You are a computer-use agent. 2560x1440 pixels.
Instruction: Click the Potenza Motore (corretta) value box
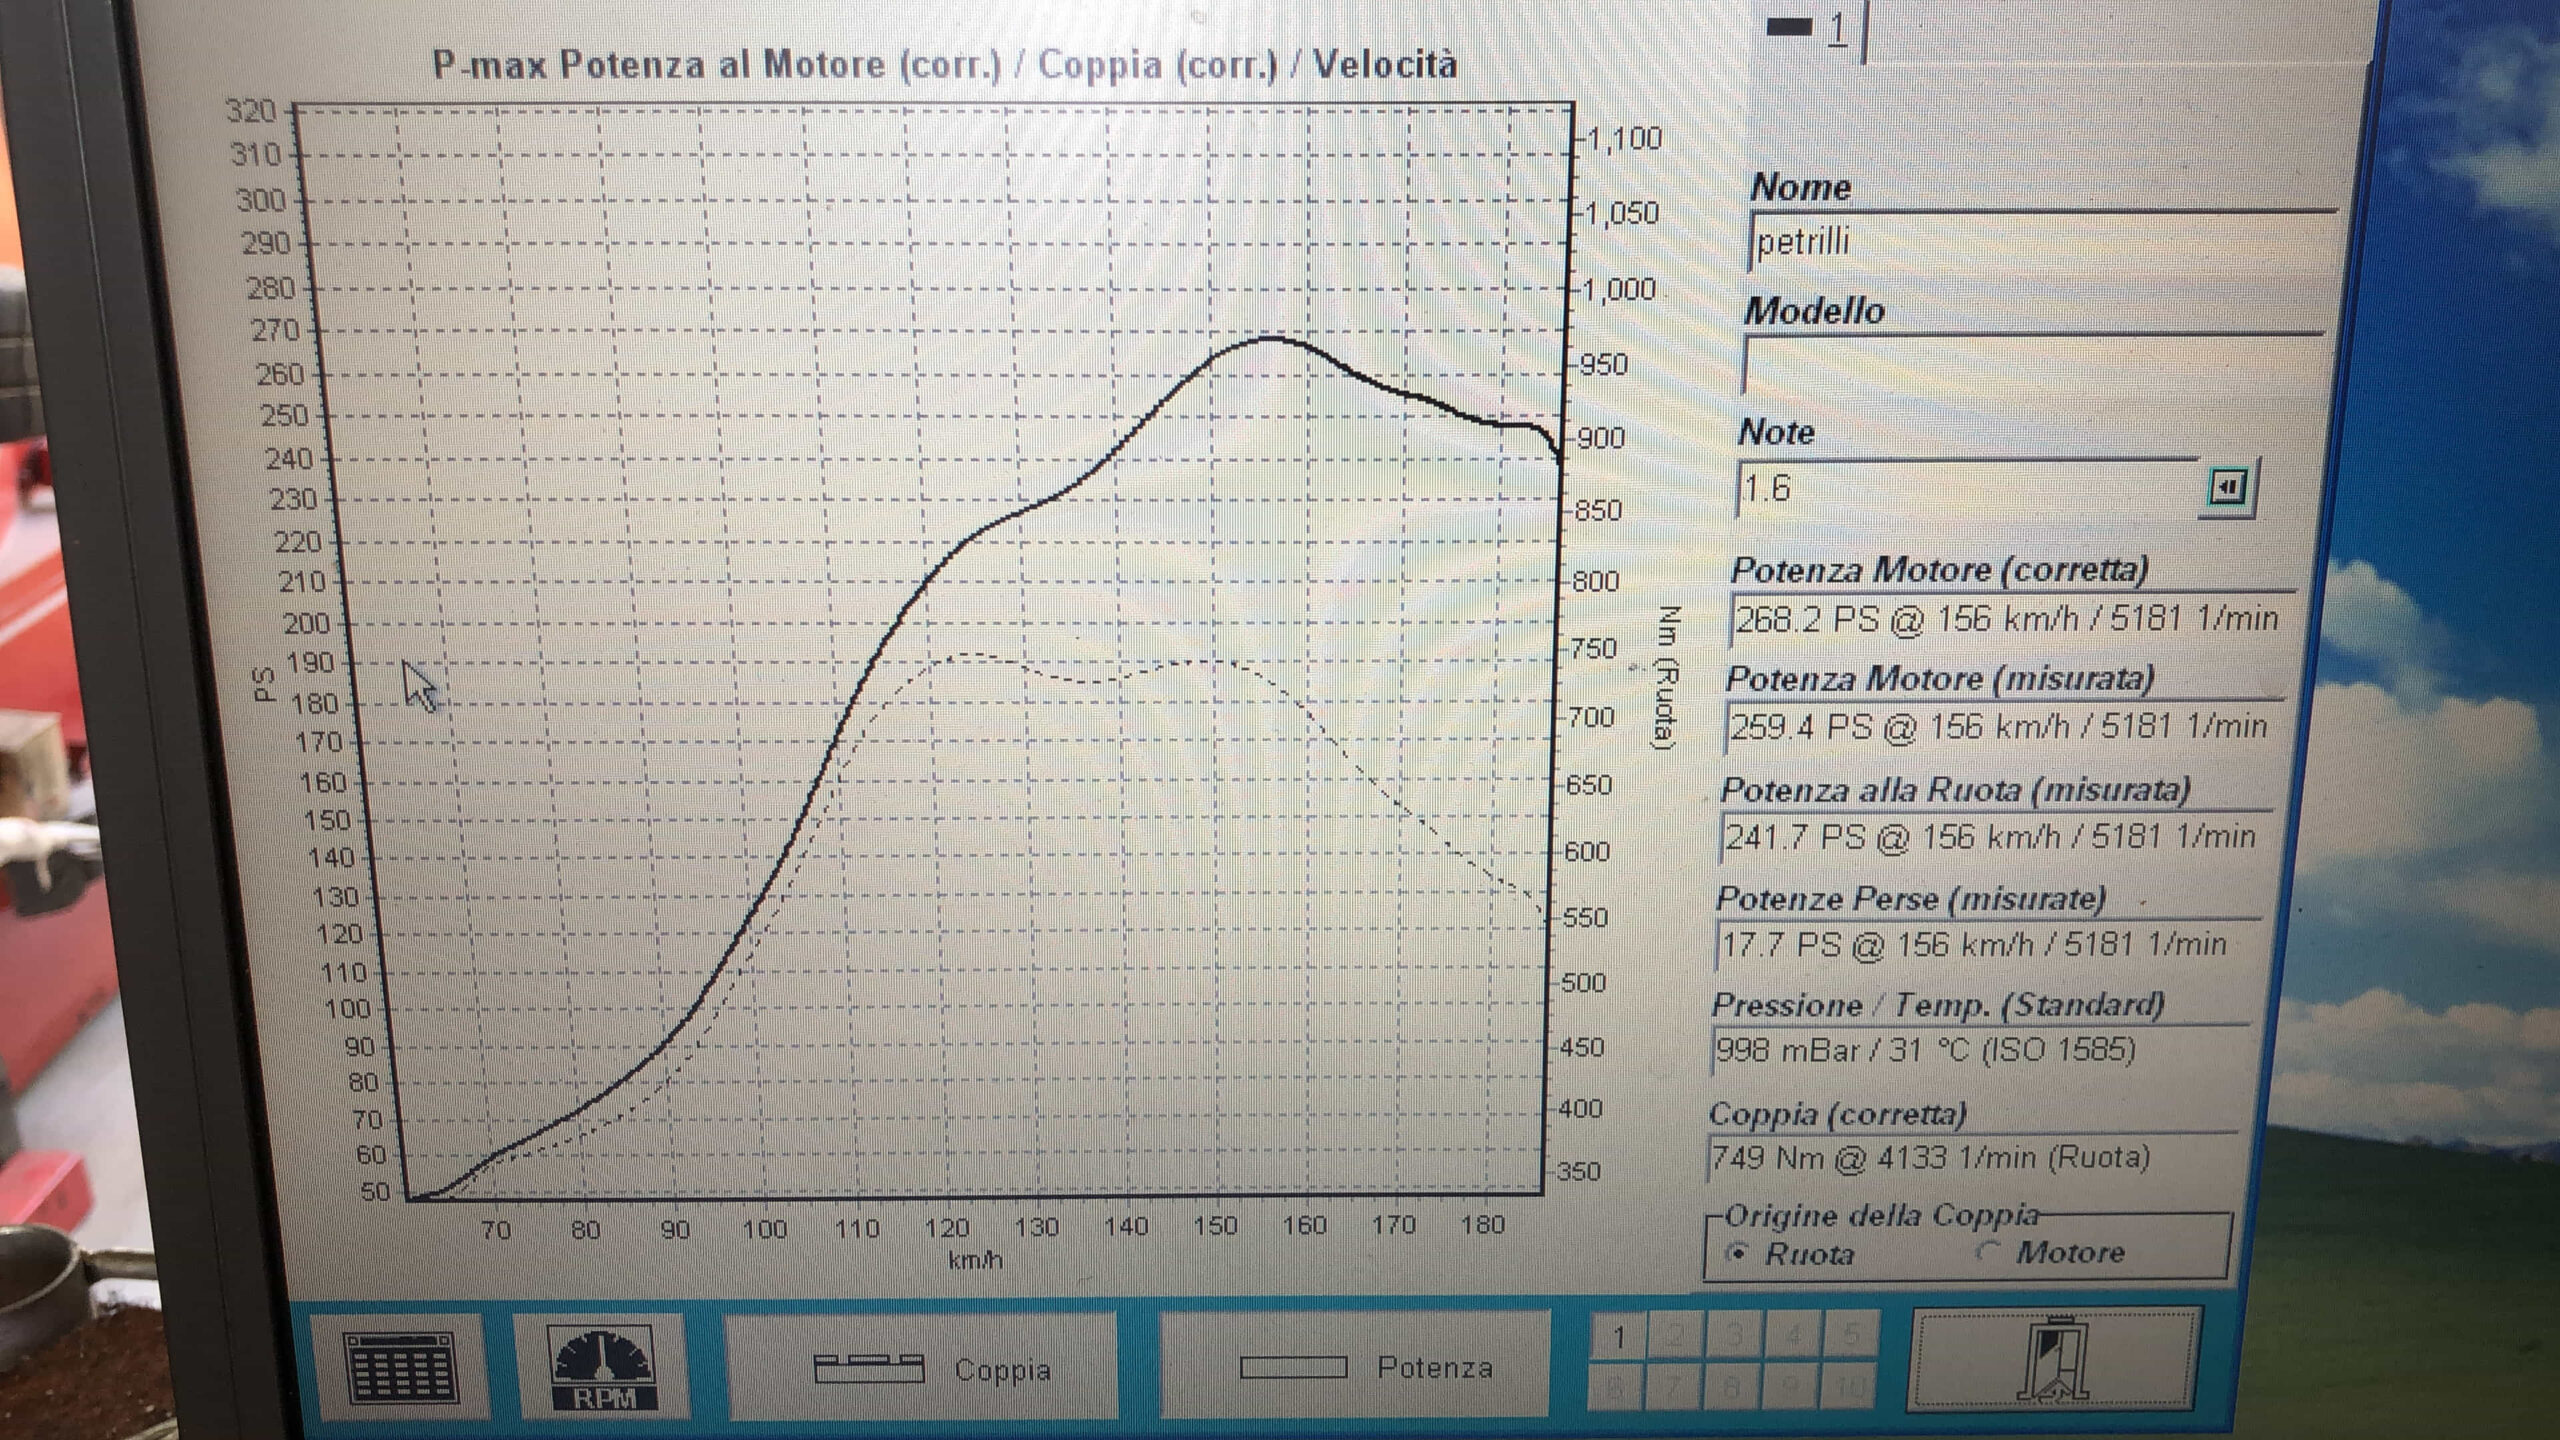(x=2010, y=619)
